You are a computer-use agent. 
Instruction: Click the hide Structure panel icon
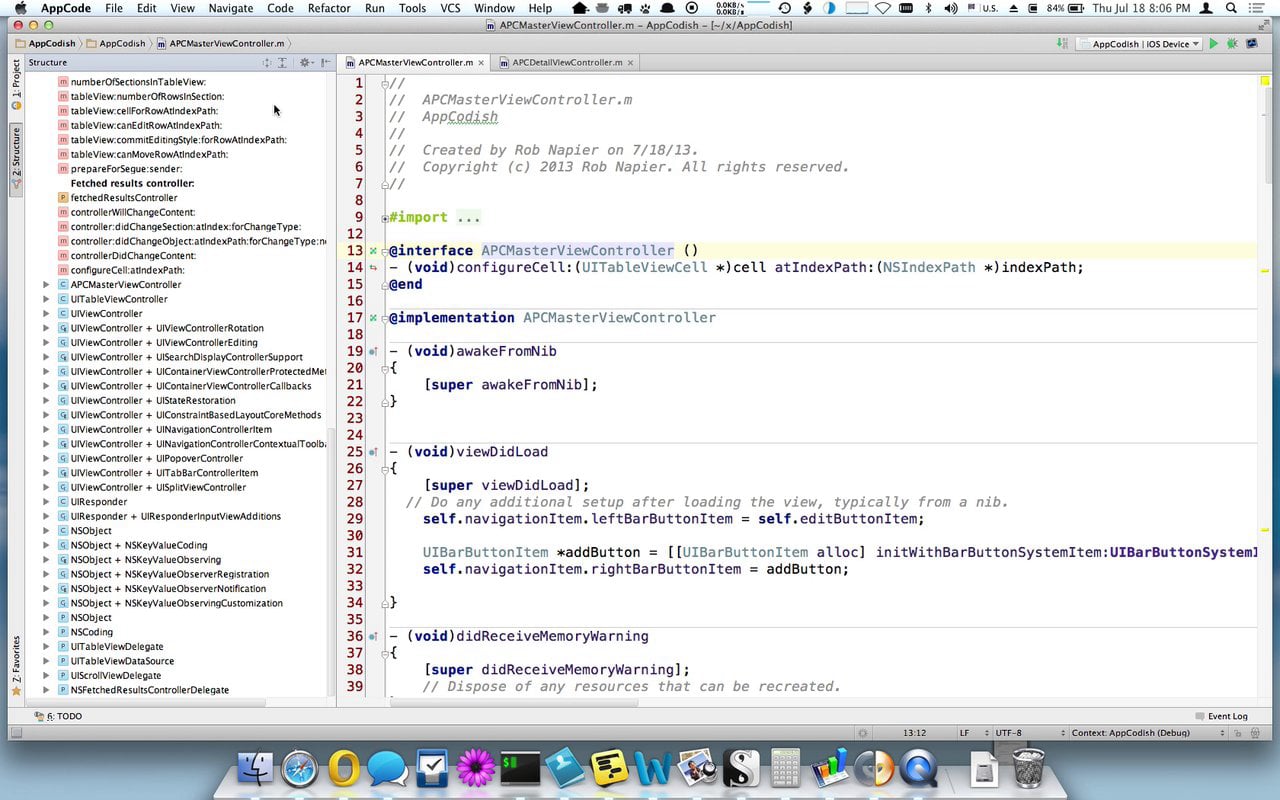(x=326, y=63)
